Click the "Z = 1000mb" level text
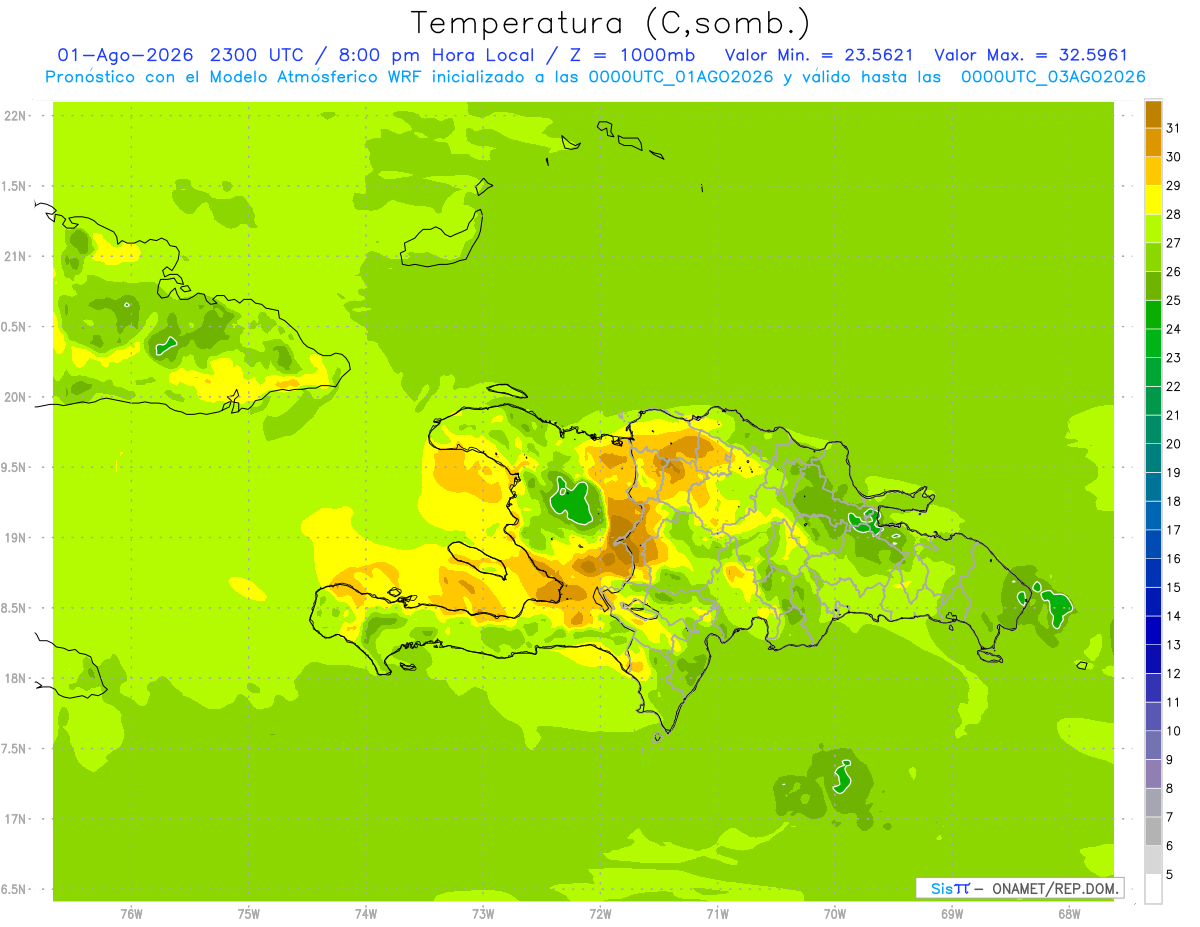The width and height of the screenshot is (1200, 927). pyautogui.click(x=632, y=55)
